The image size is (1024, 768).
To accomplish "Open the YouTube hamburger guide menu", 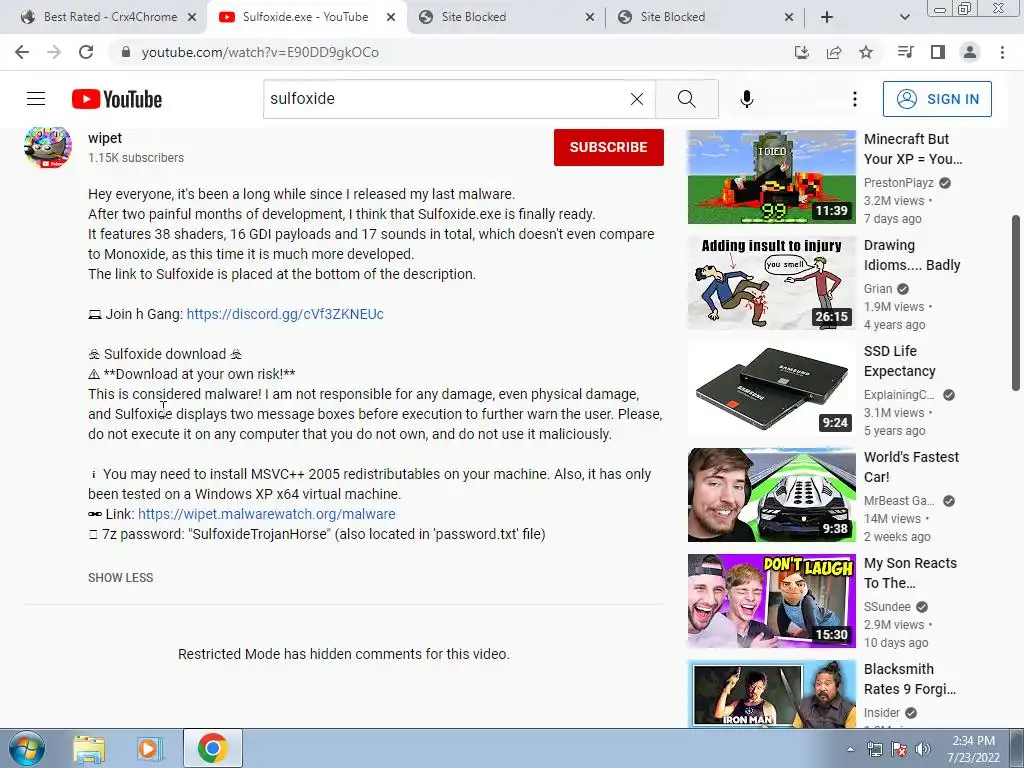I will pyautogui.click(x=36, y=99).
